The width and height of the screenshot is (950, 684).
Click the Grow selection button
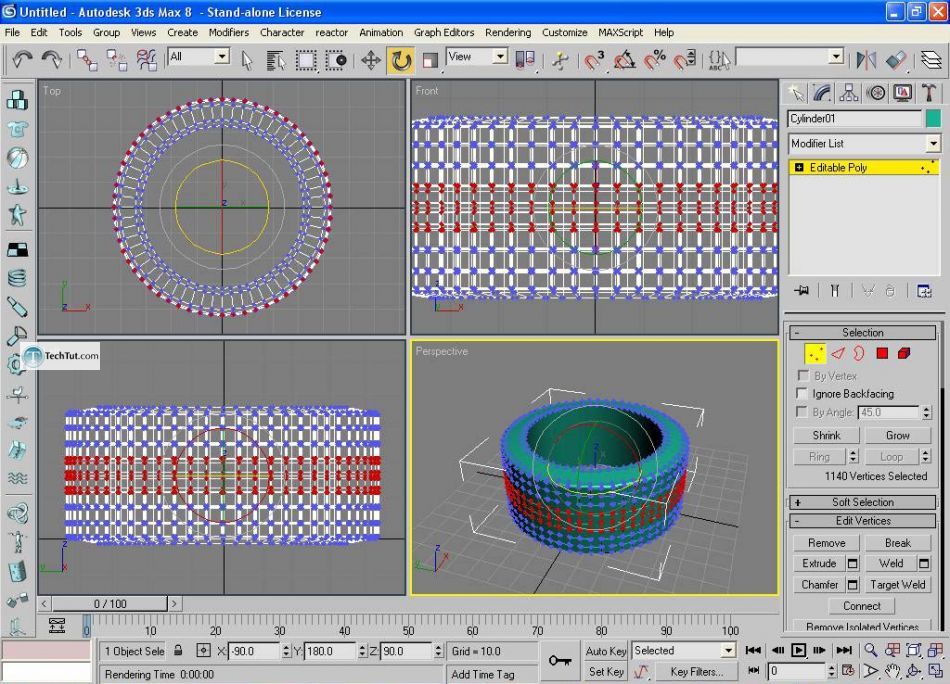[897, 436]
